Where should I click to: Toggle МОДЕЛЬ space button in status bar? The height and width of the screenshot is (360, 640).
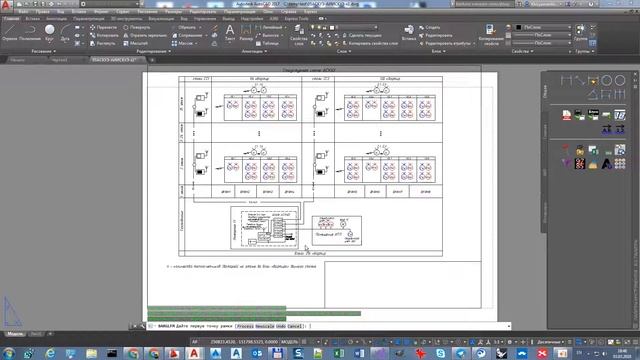point(289,342)
